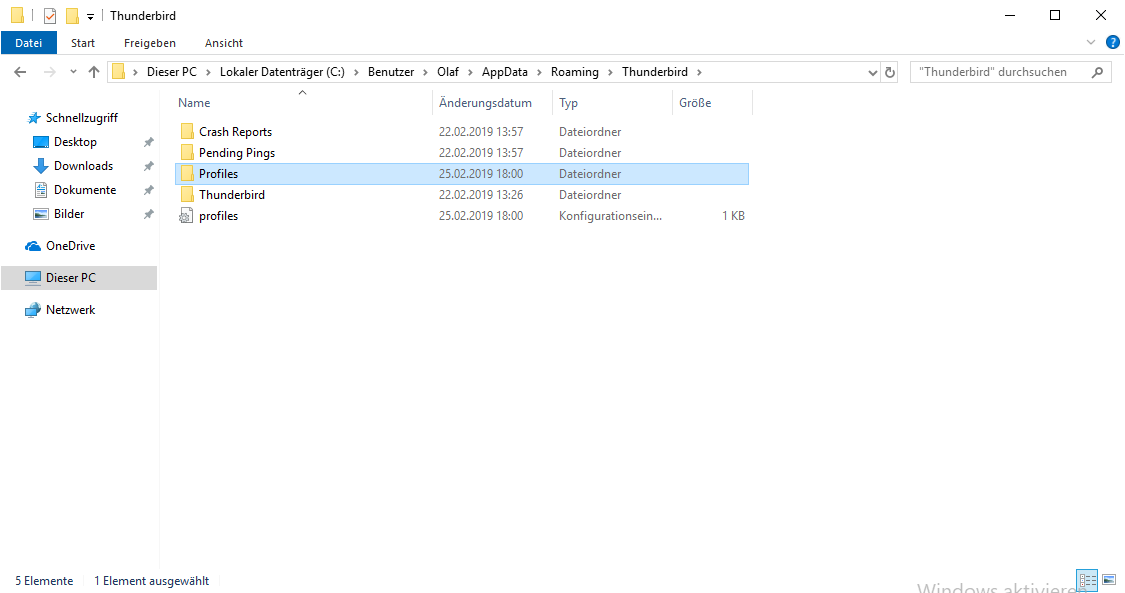Click the lowercase profiles file name

(219, 216)
